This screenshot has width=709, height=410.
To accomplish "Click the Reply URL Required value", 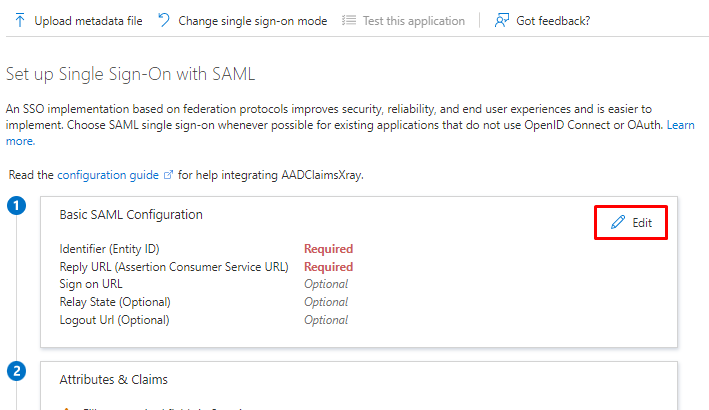I will tap(328, 267).
